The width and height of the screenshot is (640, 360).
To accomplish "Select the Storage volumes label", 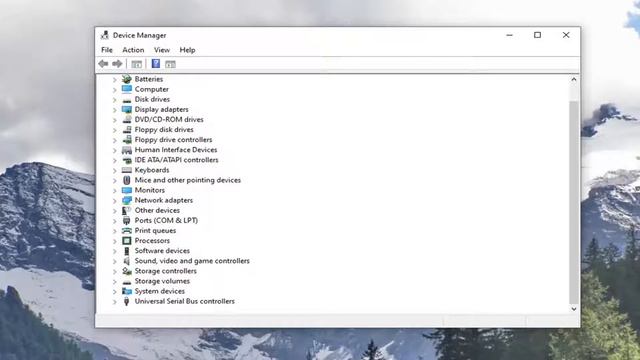I will tap(162, 281).
